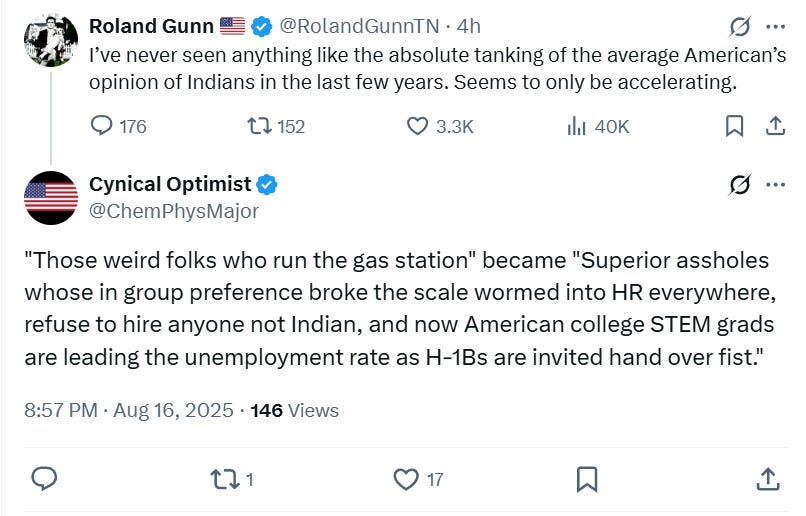
Task: Open Roland Gunn's profile picture
Action: 51,40
